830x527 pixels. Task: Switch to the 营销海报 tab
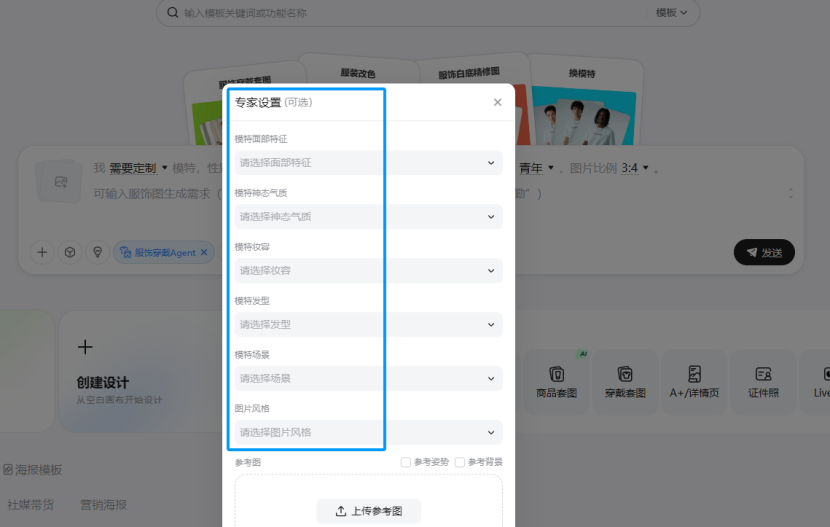103,505
